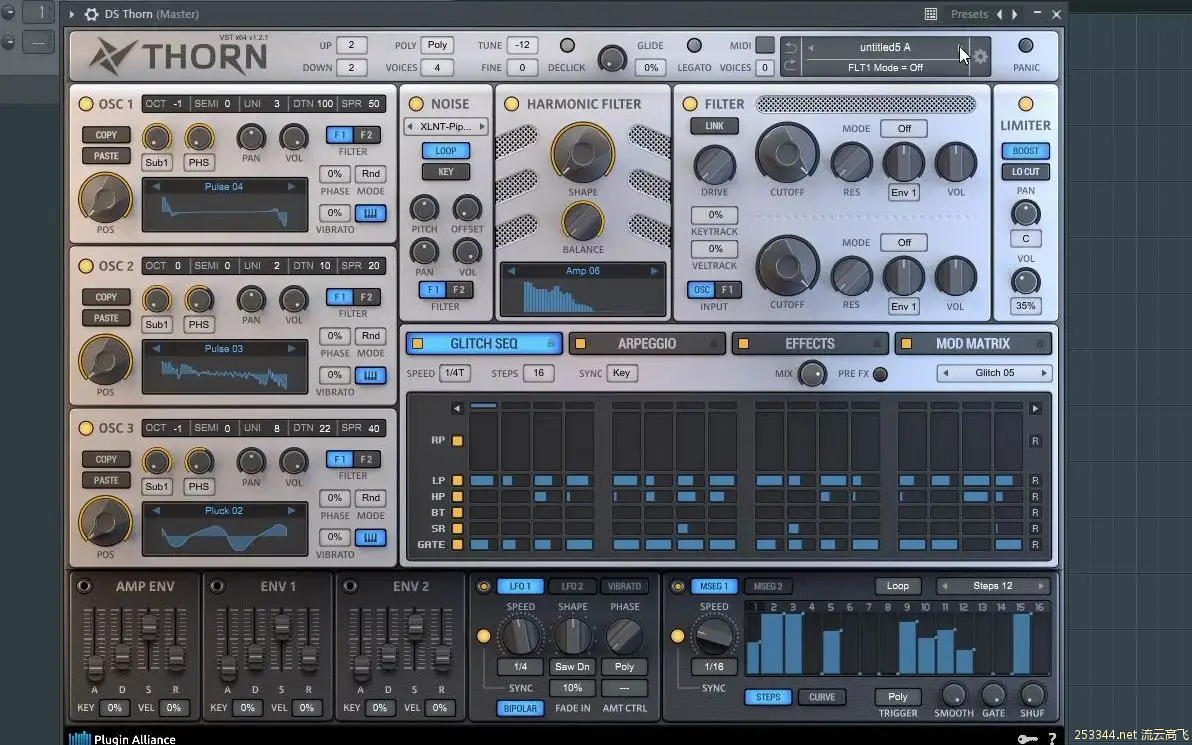
Task: Click the Glitch Seq lock icon
Action: click(x=551, y=344)
